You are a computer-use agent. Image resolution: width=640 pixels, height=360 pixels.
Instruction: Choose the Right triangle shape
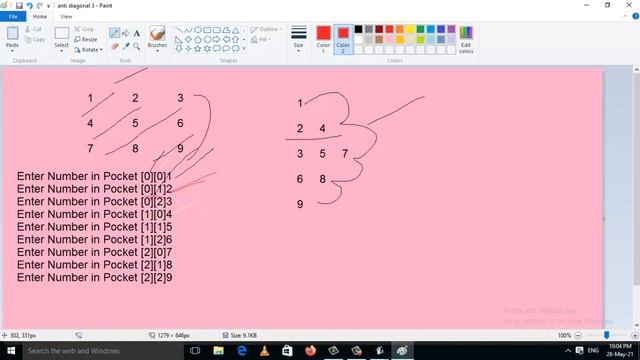coord(178,40)
